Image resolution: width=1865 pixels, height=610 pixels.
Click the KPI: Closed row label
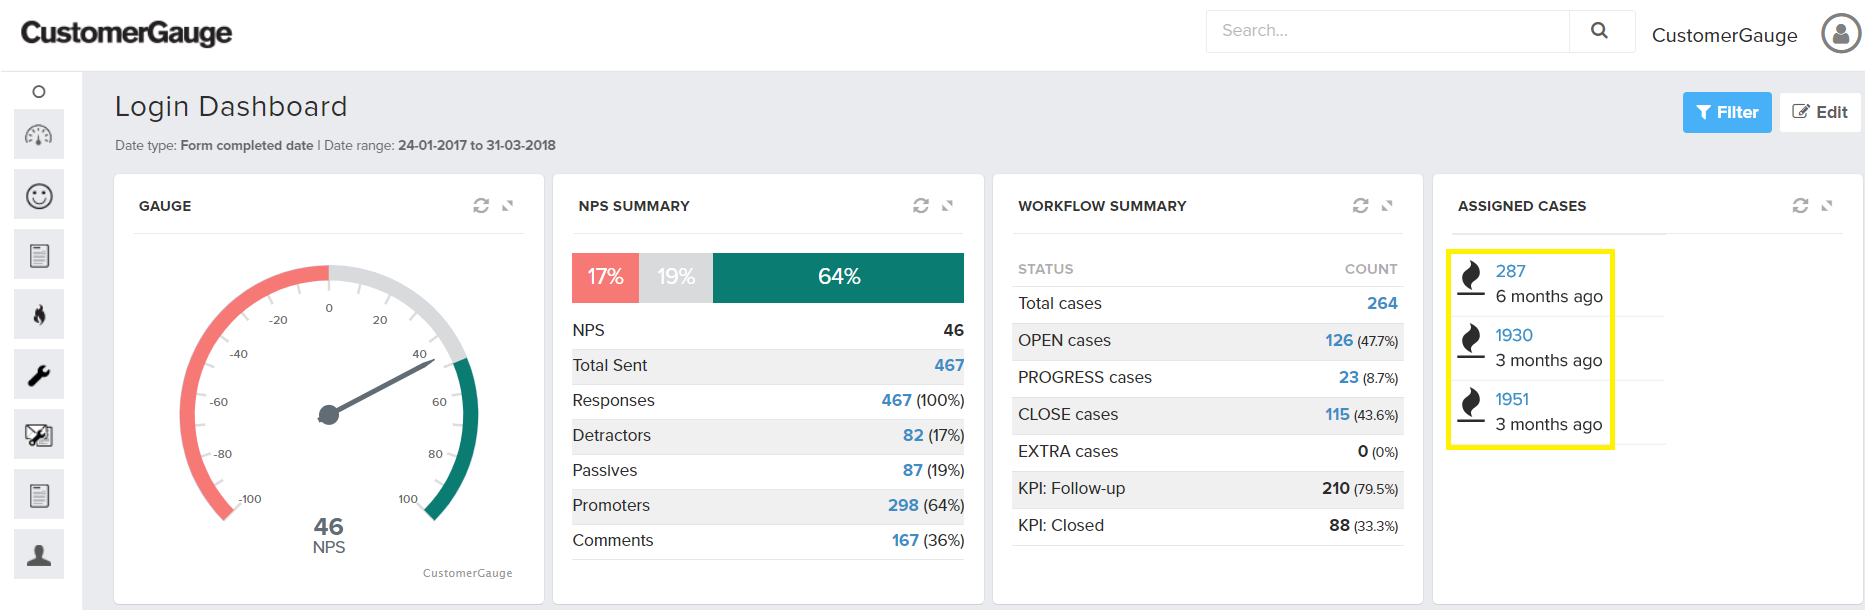click(1061, 525)
